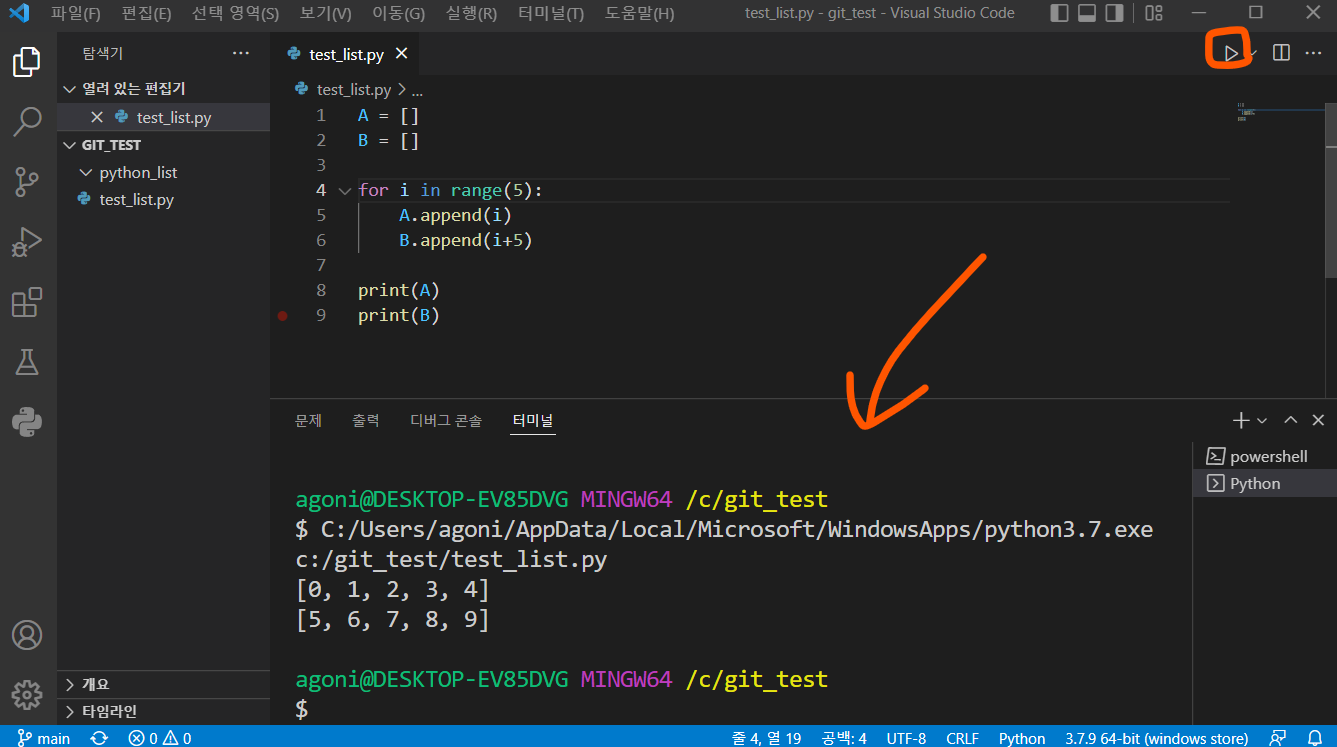Click the main branch indicator
Screen dimensions: 1337x747
pos(44,738)
